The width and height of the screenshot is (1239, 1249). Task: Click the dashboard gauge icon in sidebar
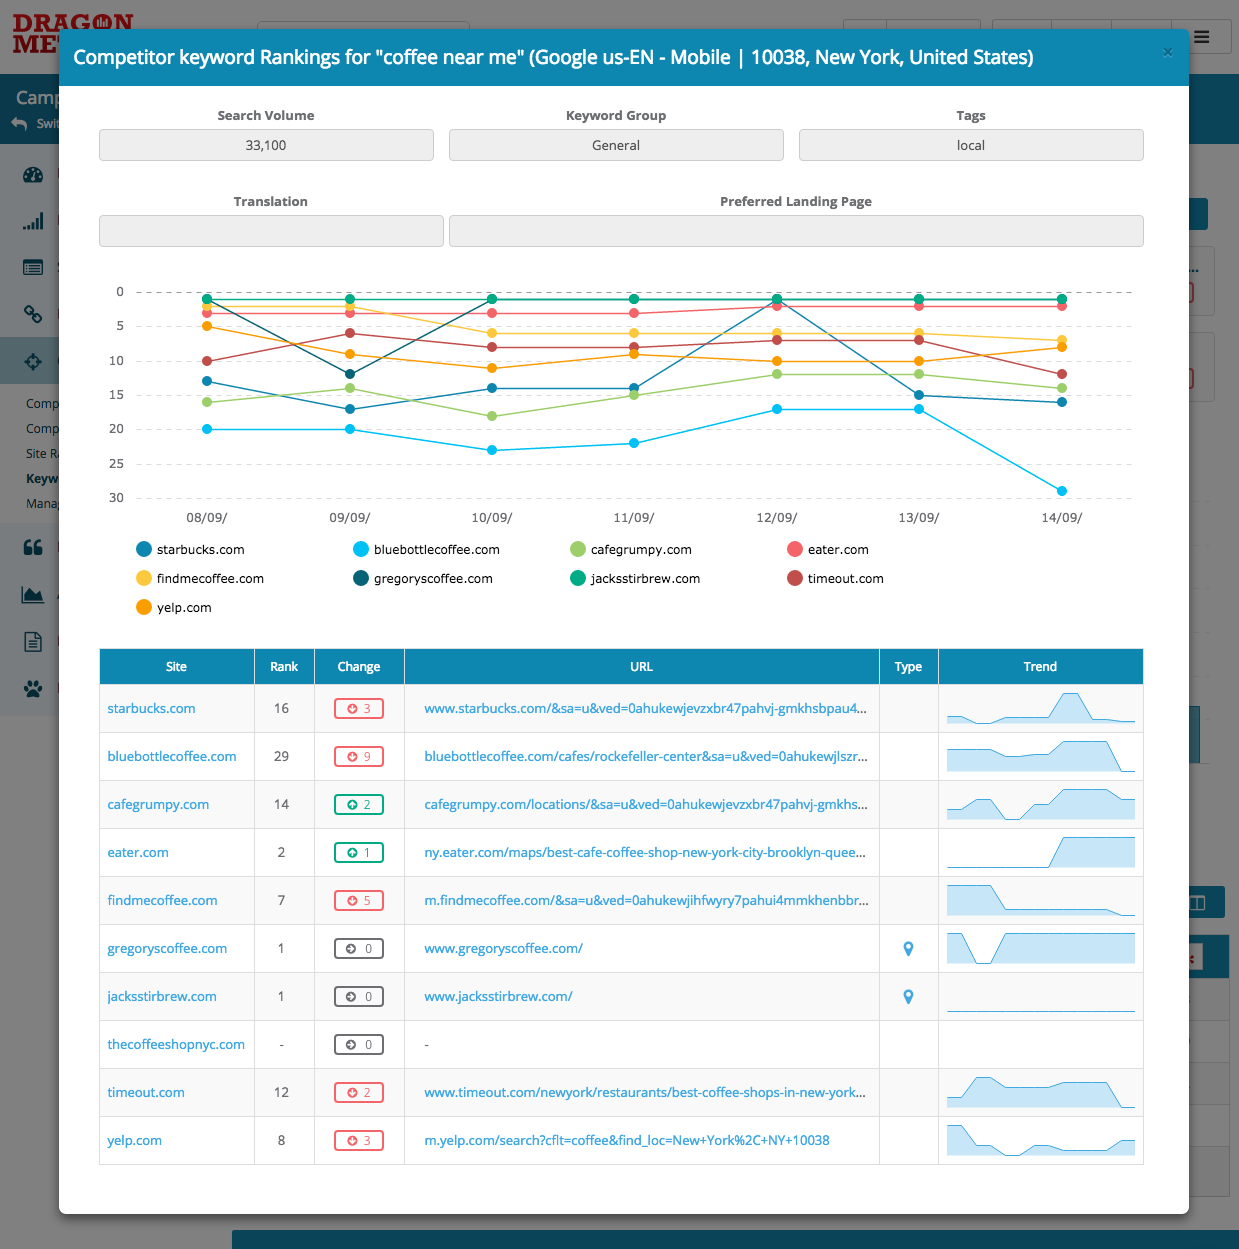point(33,175)
